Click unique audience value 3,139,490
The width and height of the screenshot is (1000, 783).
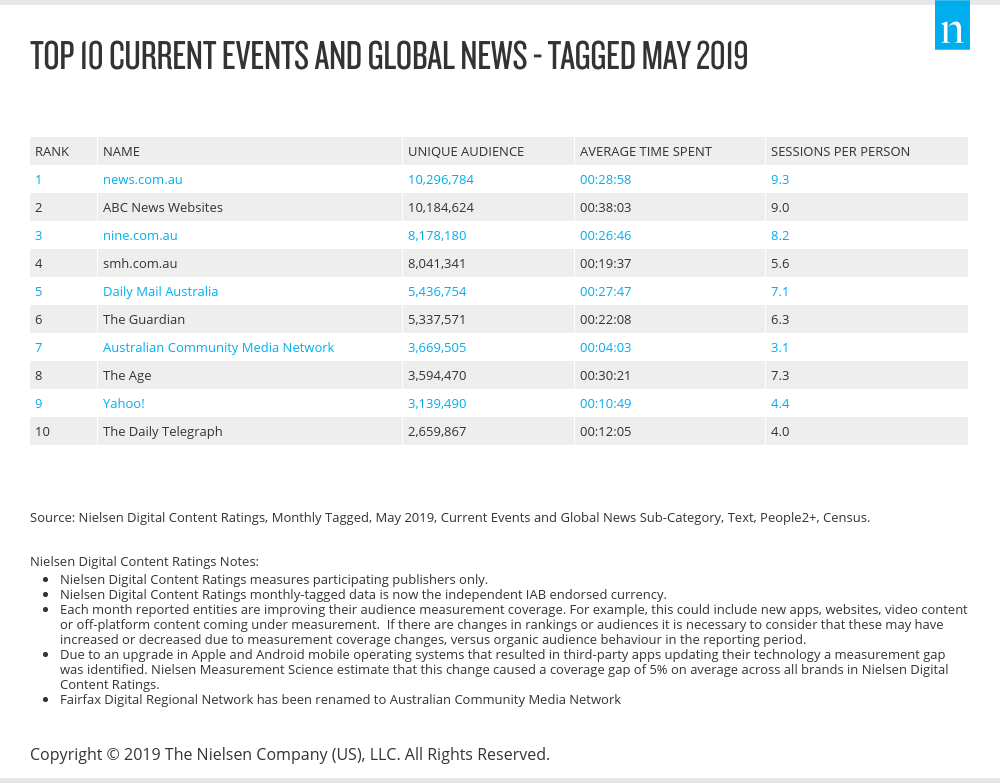[x=437, y=404]
